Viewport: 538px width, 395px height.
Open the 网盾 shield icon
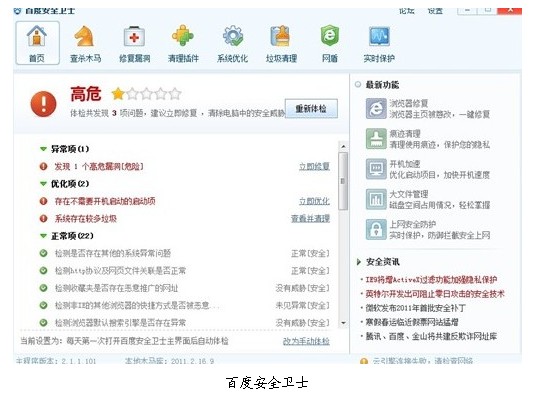330,36
